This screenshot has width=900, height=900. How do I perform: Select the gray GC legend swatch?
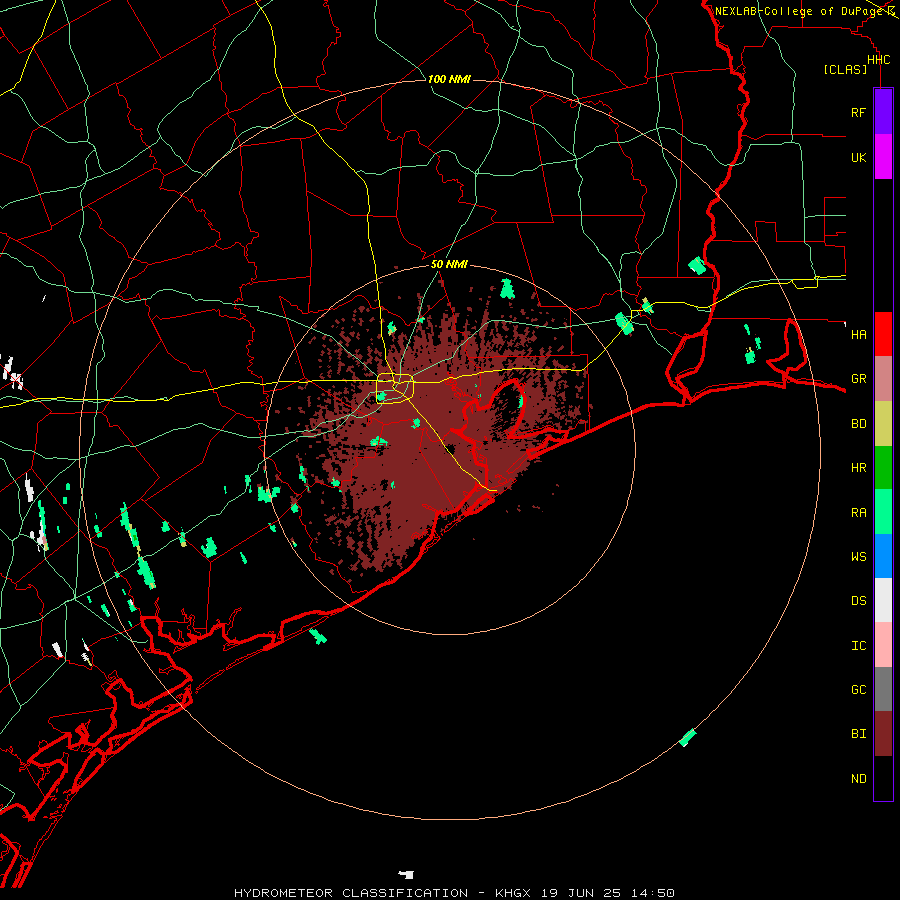point(883,689)
